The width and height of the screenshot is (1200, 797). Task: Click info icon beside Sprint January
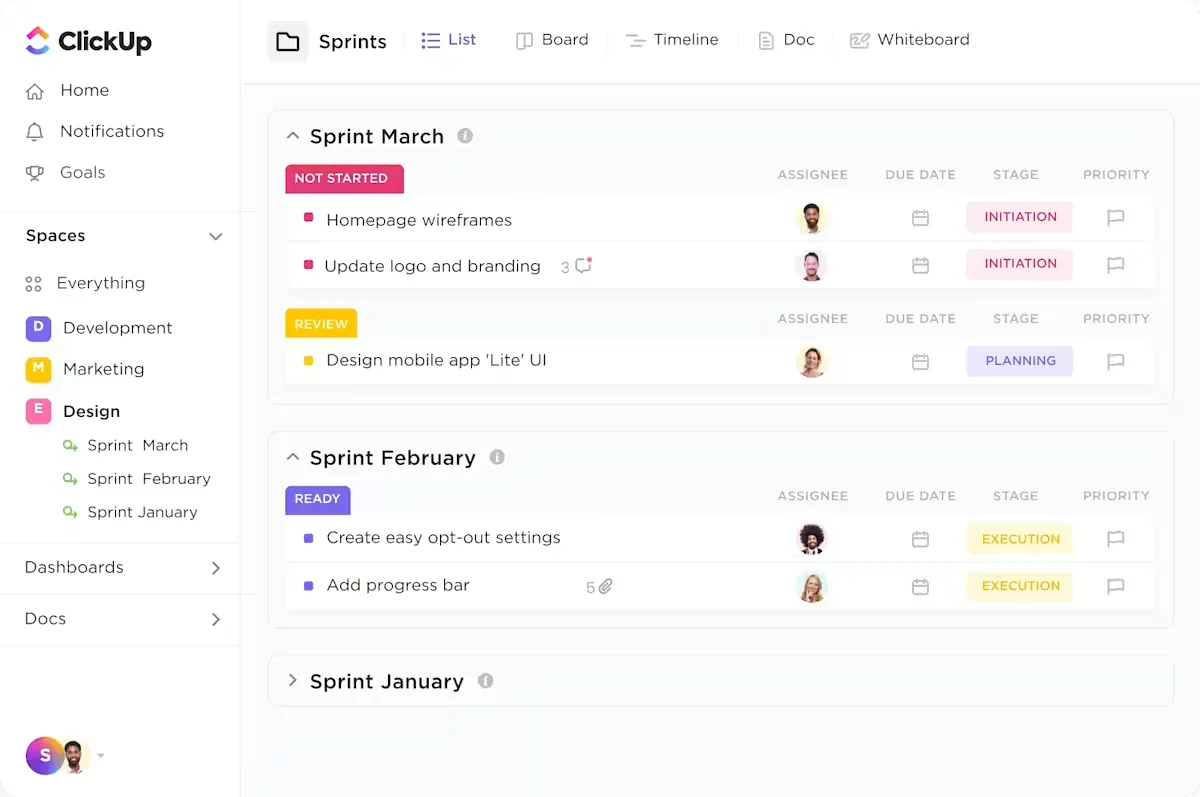click(x=486, y=681)
